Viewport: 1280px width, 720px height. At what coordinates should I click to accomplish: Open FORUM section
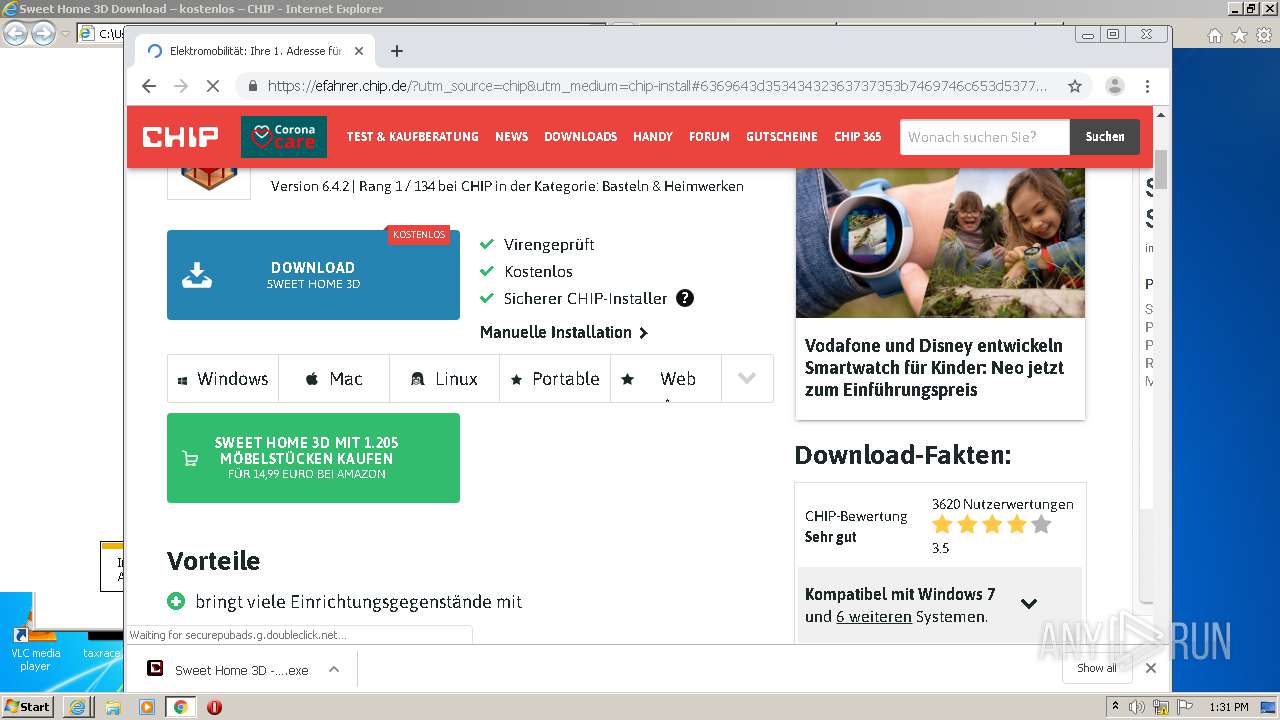click(709, 137)
